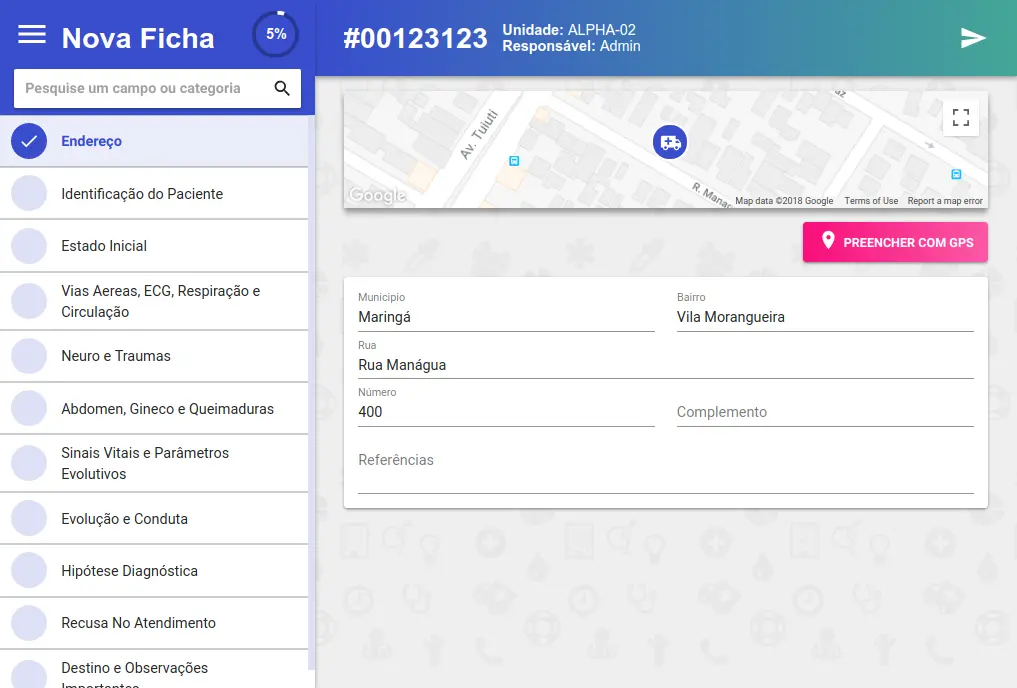This screenshot has width=1017, height=688.
Task: Open Identificação do Paciente section
Action: click(142, 194)
